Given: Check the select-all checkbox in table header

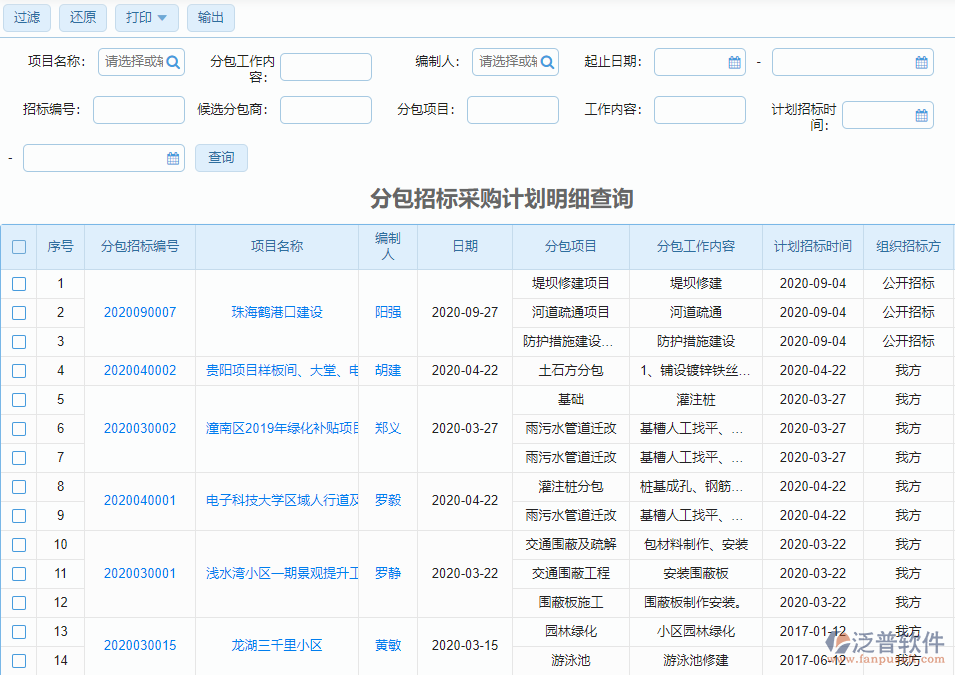Looking at the screenshot, I should pos(18,246).
